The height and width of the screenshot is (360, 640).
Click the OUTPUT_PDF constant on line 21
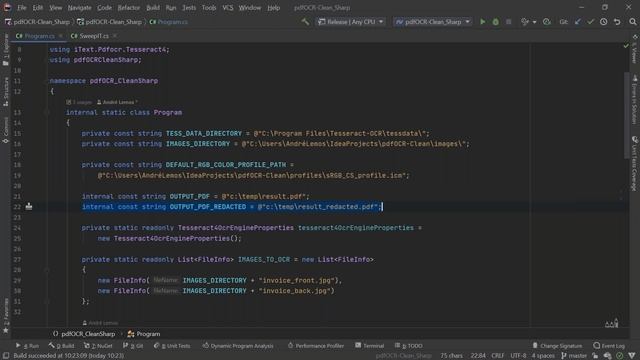[x=189, y=196]
